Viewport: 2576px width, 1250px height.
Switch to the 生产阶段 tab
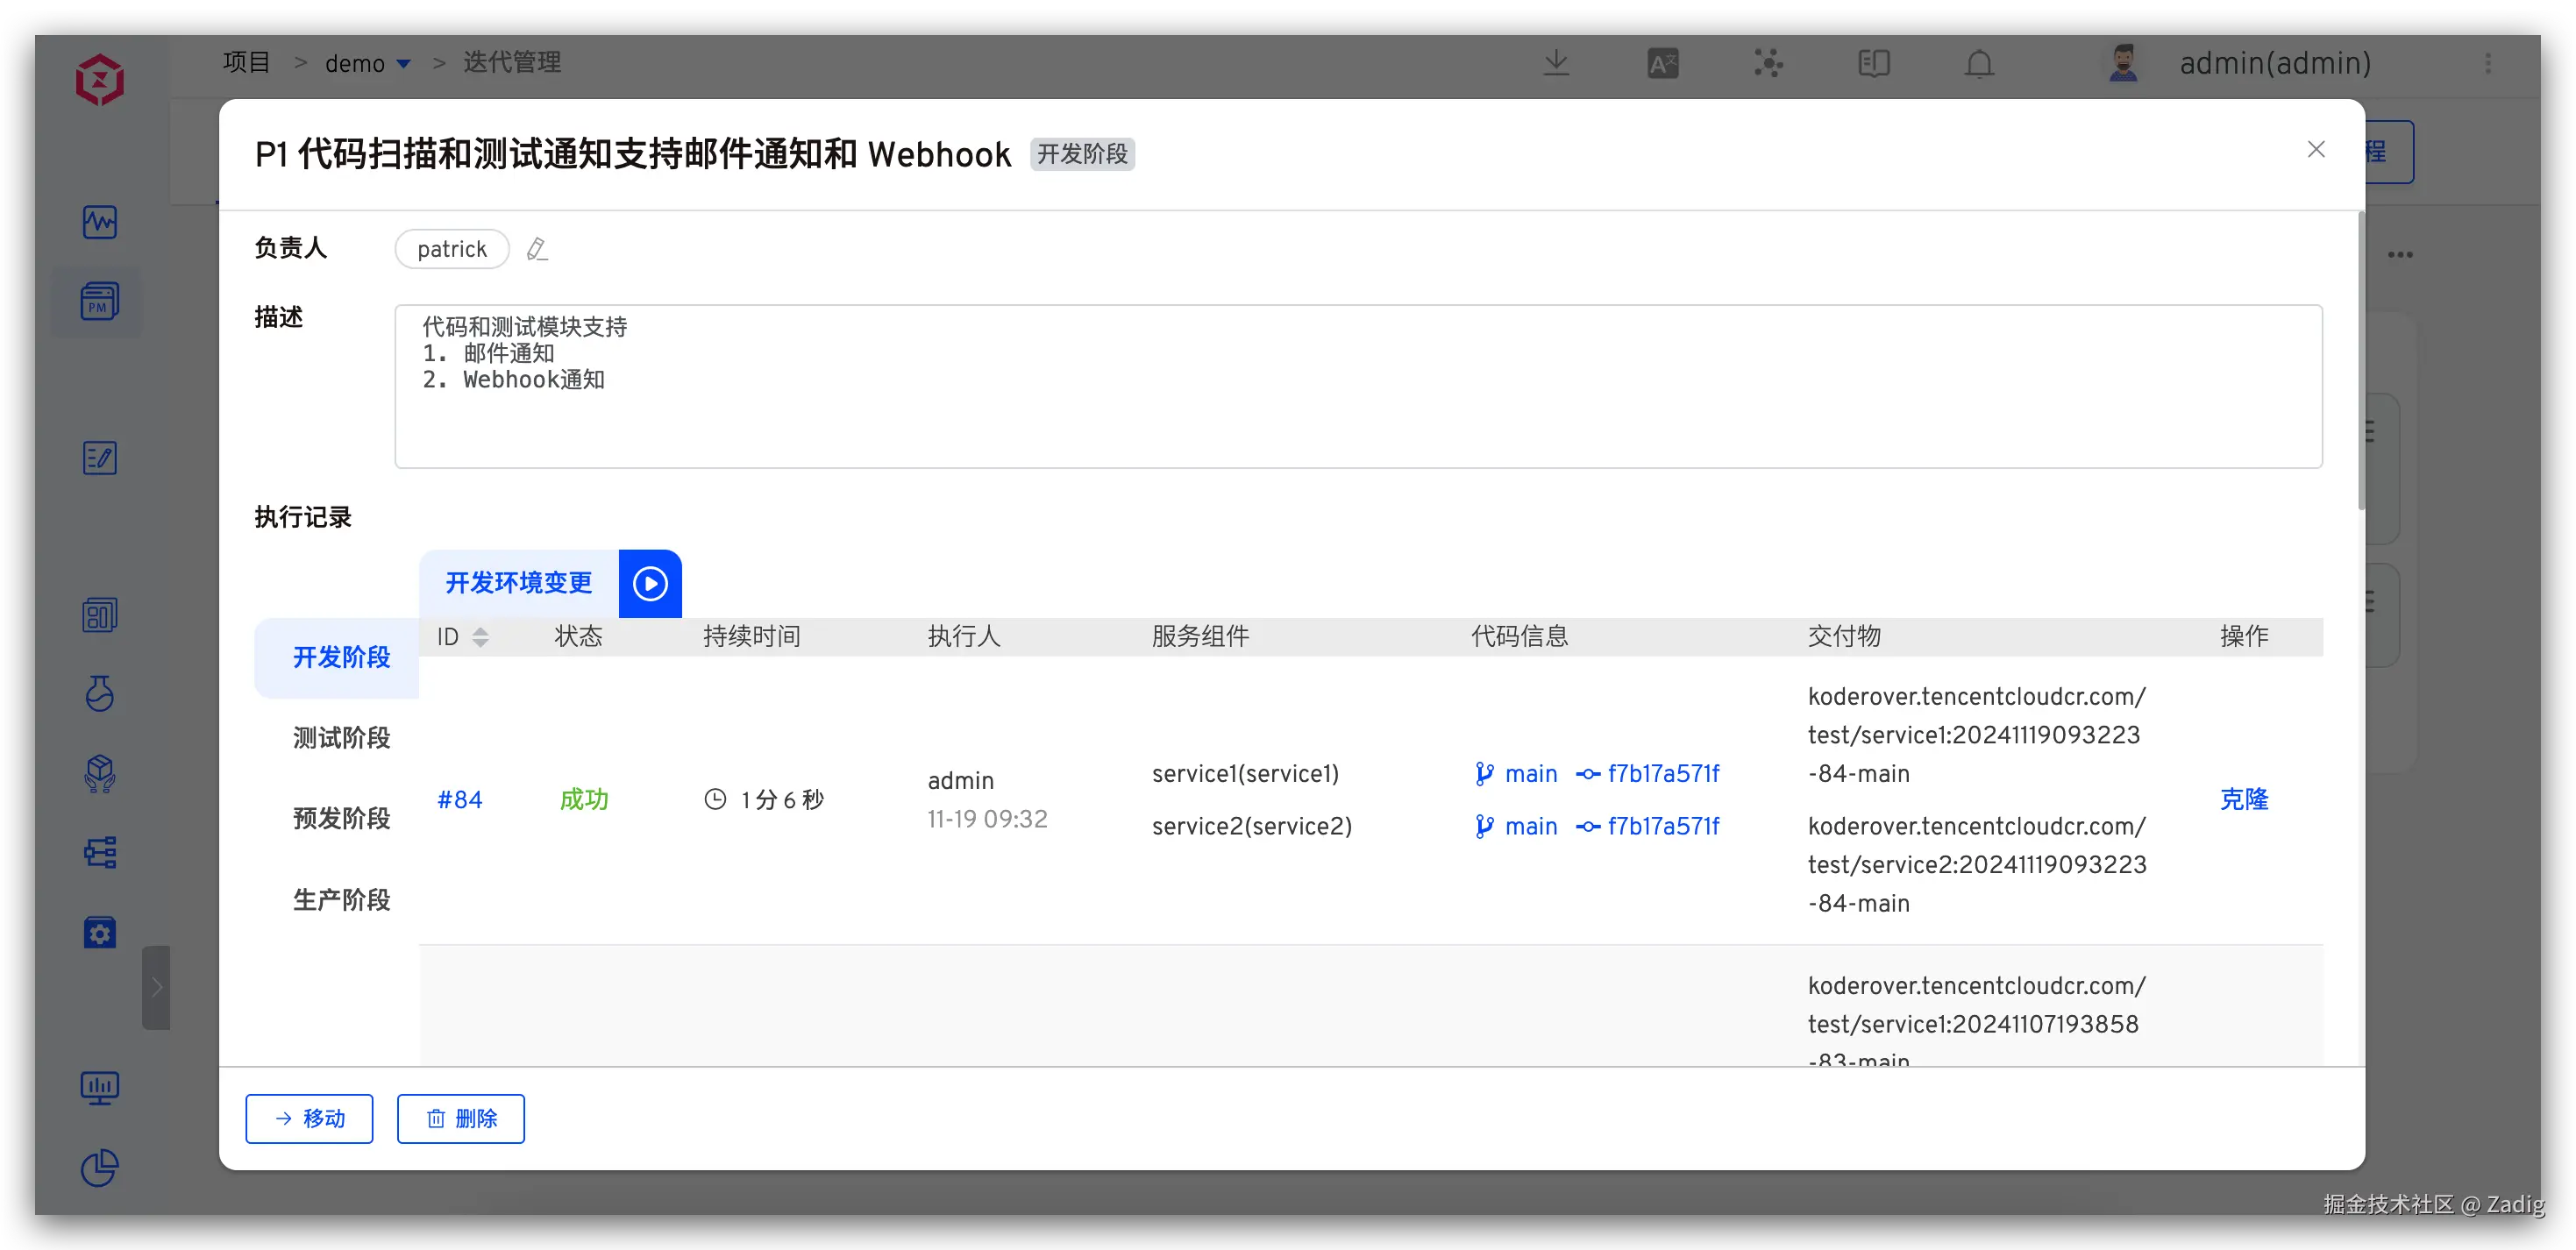pyautogui.click(x=341, y=900)
